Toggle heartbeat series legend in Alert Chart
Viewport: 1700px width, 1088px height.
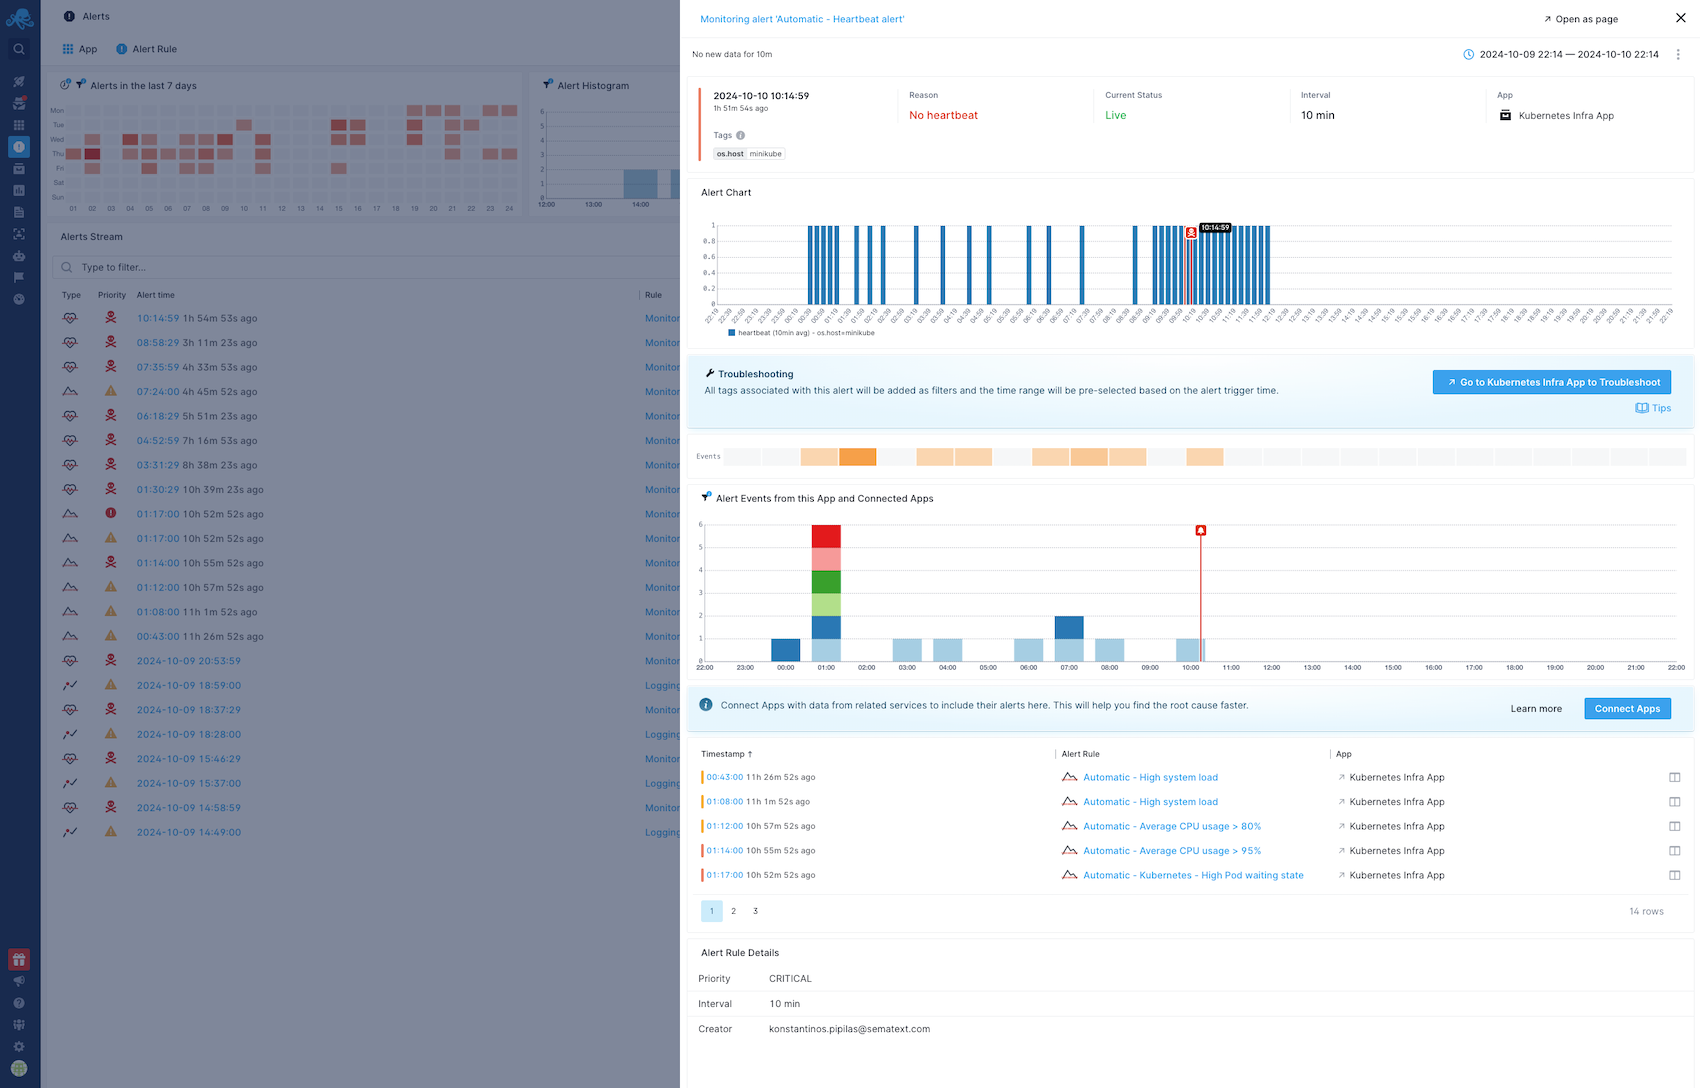point(801,333)
